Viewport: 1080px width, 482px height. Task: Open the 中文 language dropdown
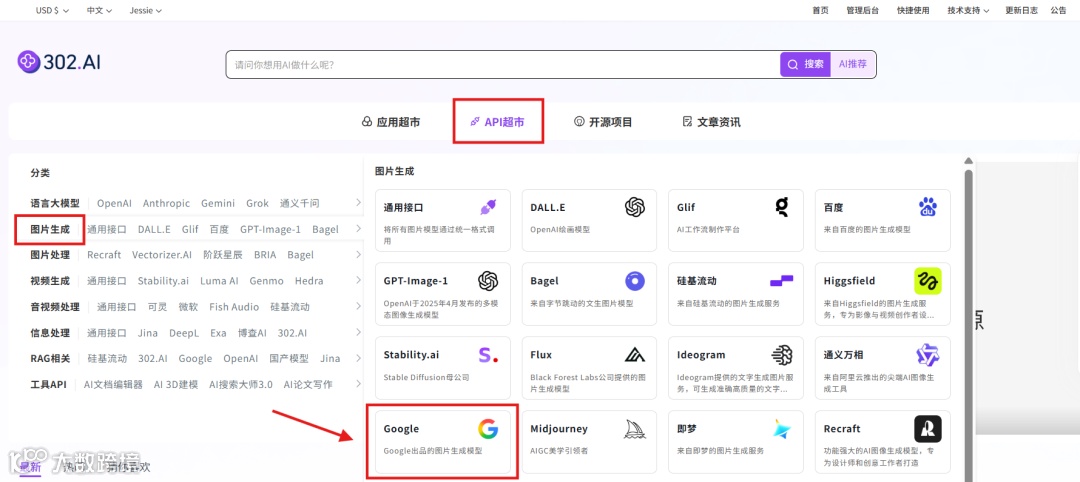click(x=100, y=10)
